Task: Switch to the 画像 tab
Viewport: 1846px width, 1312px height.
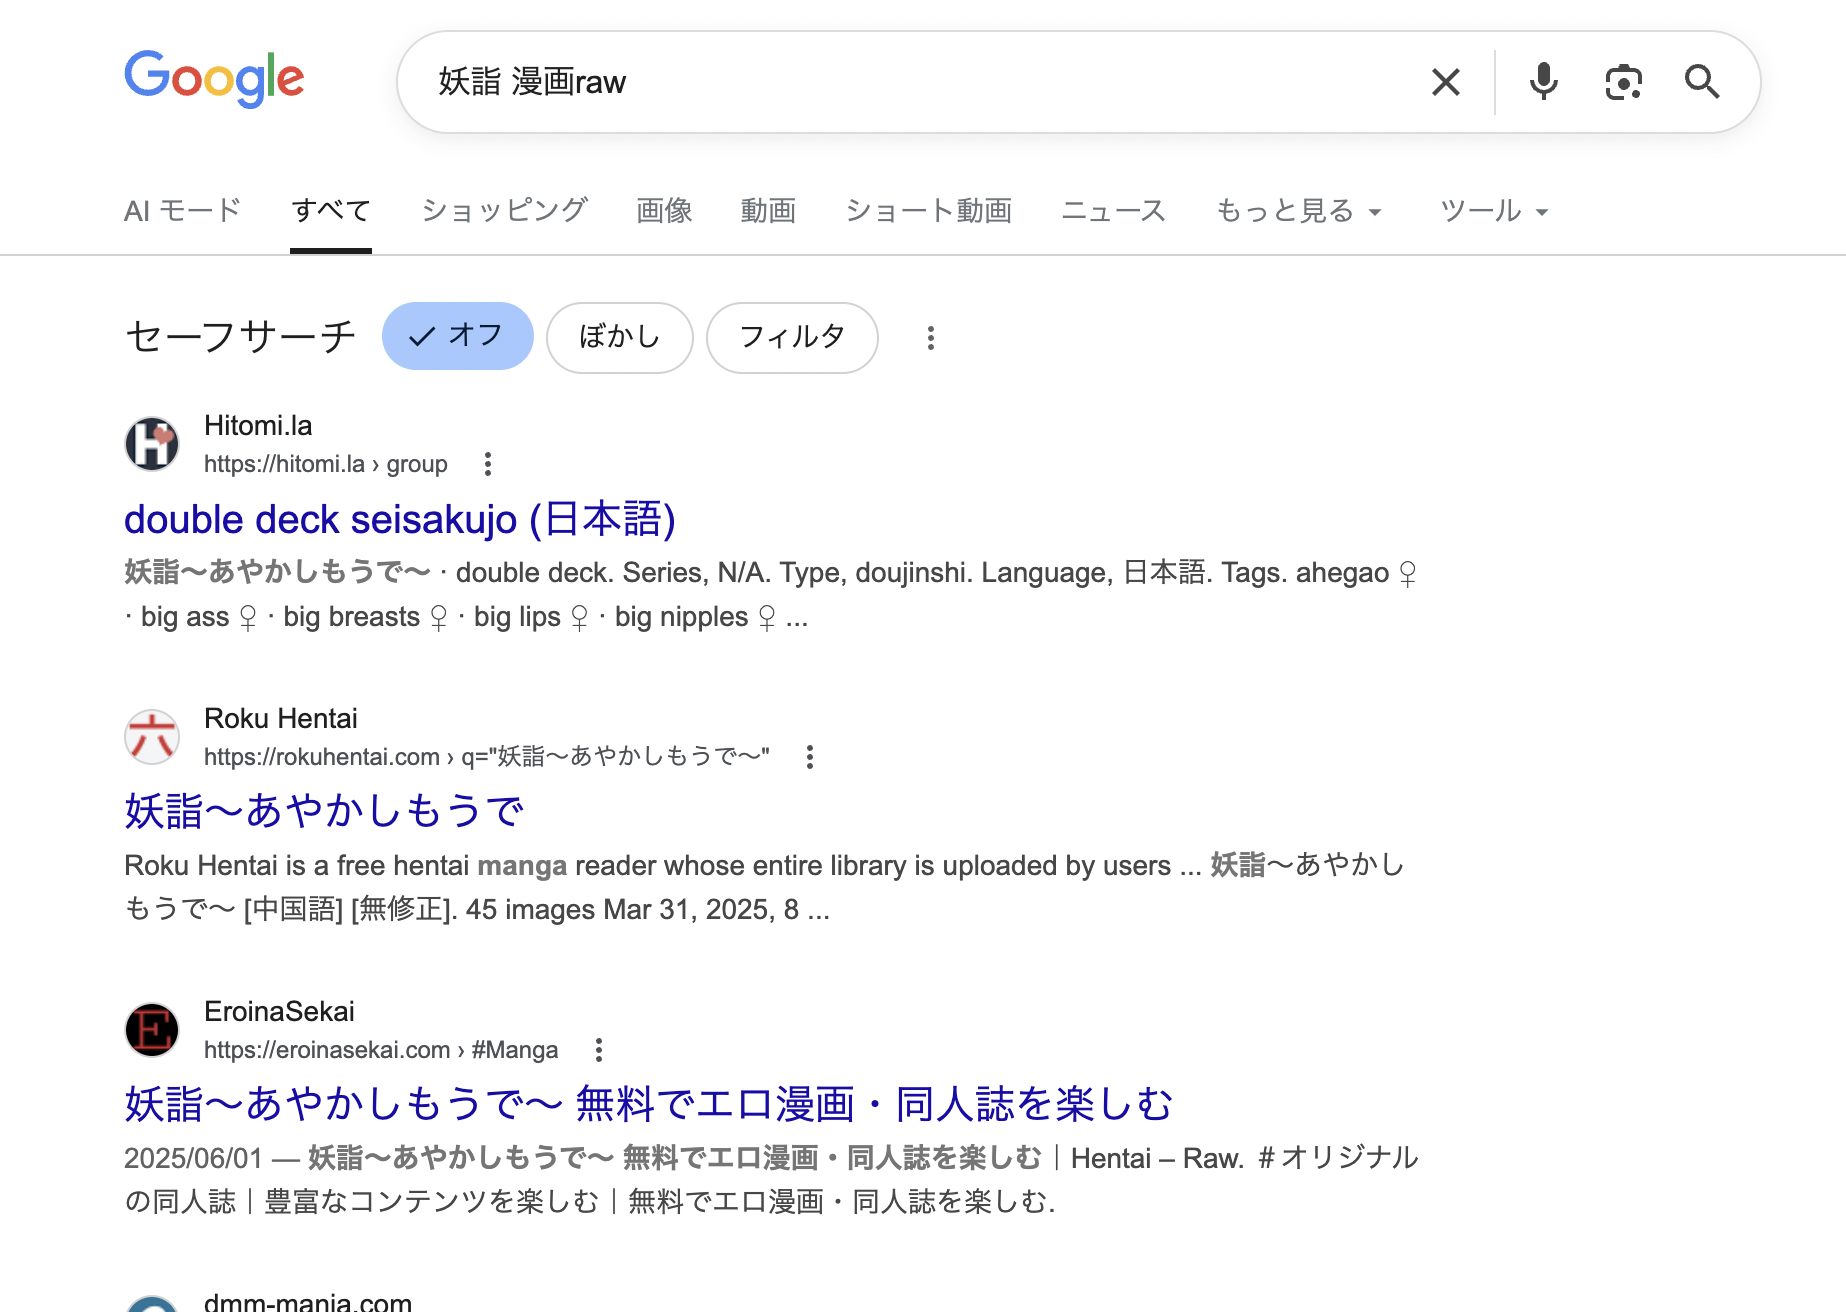Action: (x=664, y=211)
